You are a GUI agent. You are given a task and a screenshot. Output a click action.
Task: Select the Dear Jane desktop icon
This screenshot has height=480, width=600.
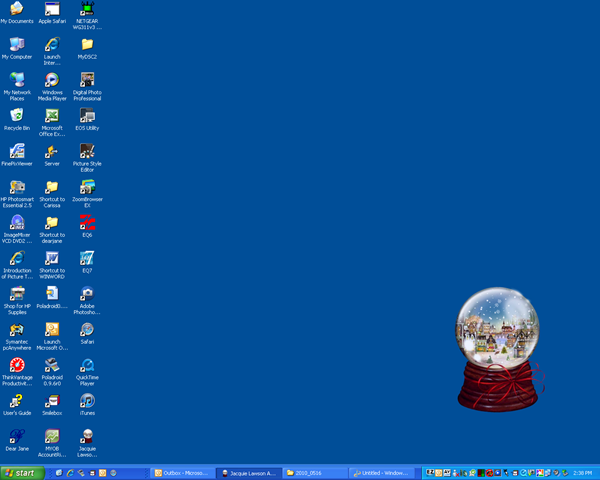17,440
